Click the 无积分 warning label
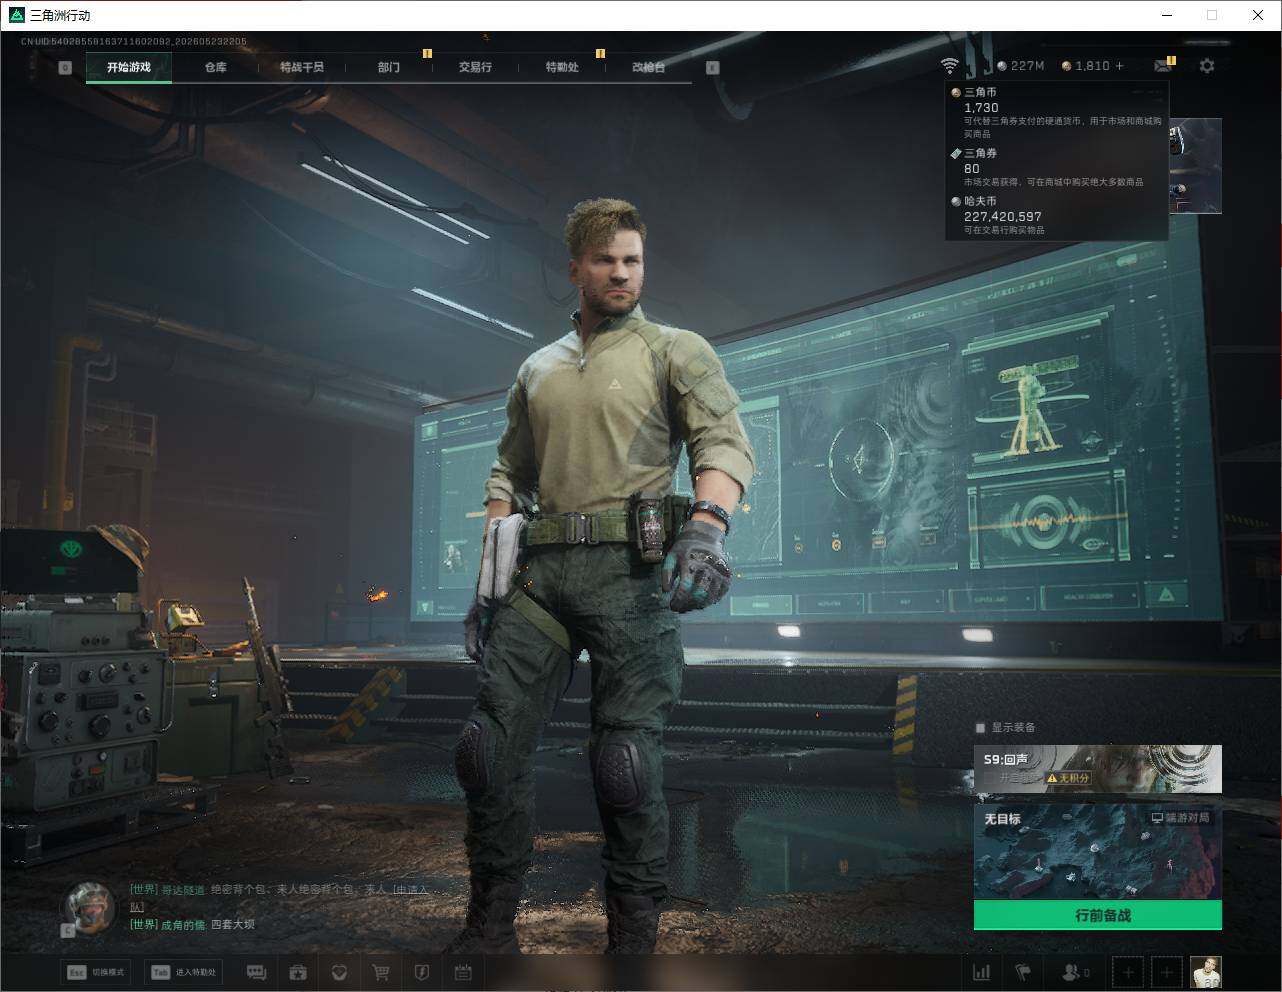Image resolution: width=1282 pixels, height=992 pixels. (x=1068, y=778)
